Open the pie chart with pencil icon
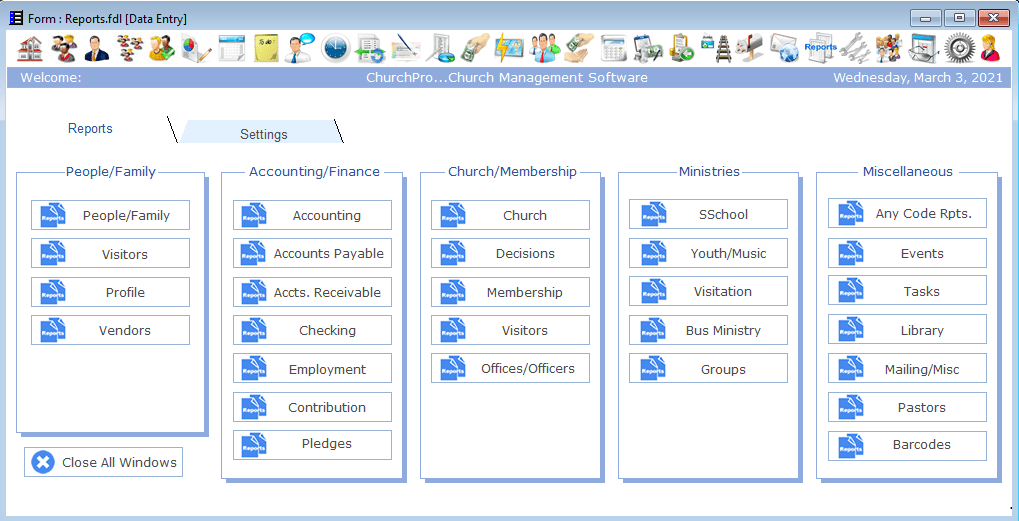This screenshot has height=521, width=1019. point(196,48)
